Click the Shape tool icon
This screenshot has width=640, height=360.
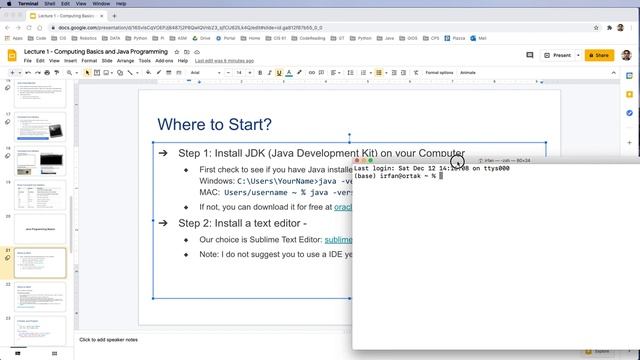coord(120,73)
